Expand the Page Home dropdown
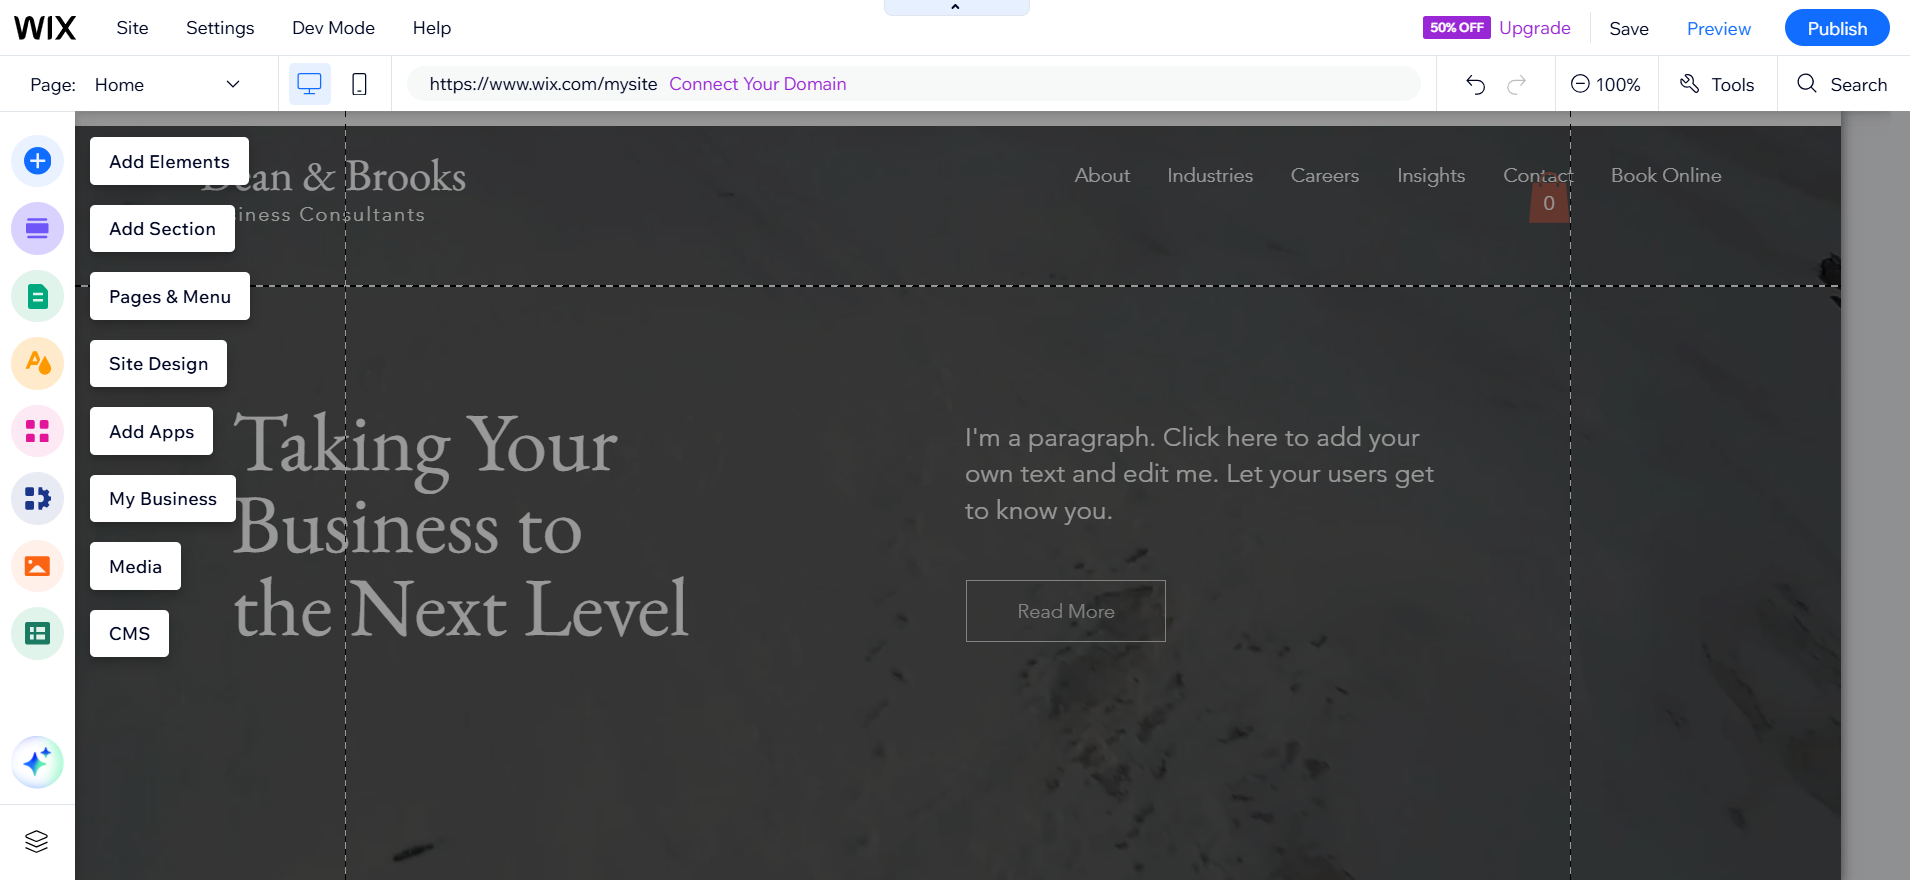Image resolution: width=1910 pixels, height=880 pixels. click(x=168, y=84)
